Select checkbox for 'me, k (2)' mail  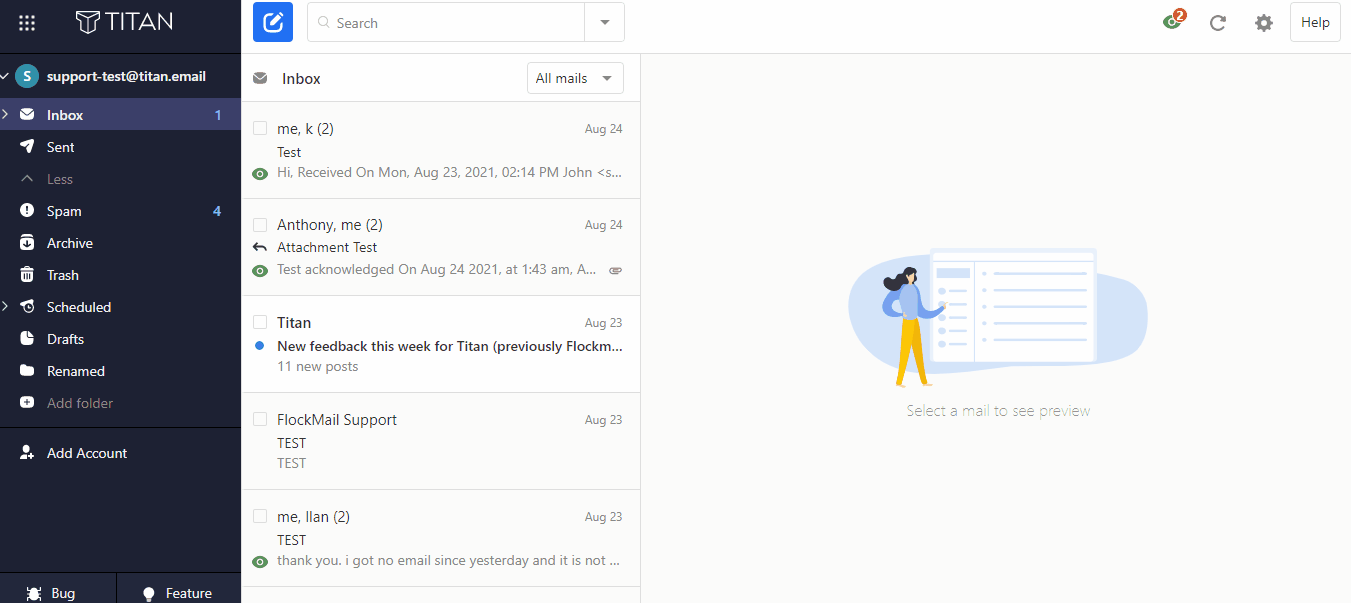(x=260, y=128)
